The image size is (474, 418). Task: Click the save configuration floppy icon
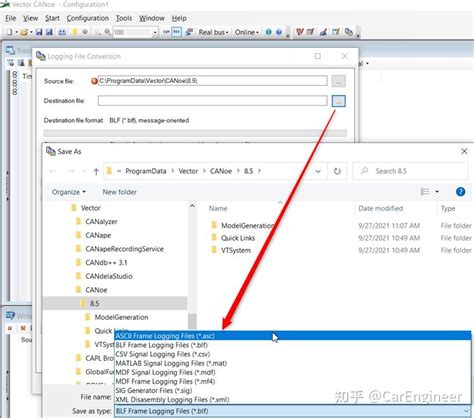coord(39,32)
